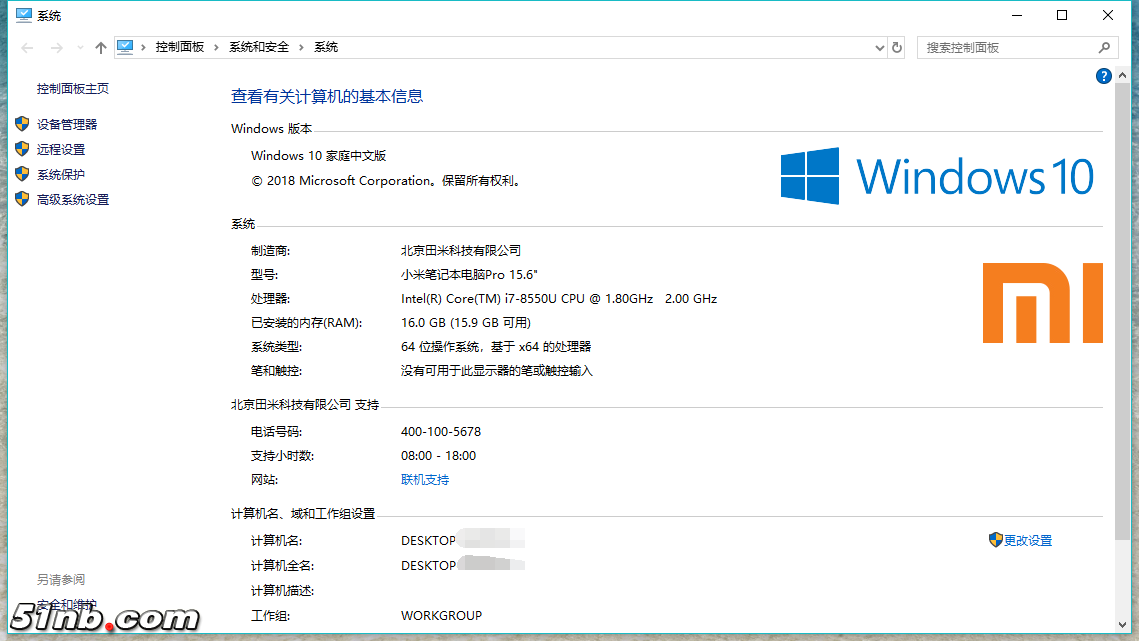Image resolution: width=1139 pixels, height=641 pixels.
Task: Click the search magnifier icon
Action: [x=1104, y=47]
